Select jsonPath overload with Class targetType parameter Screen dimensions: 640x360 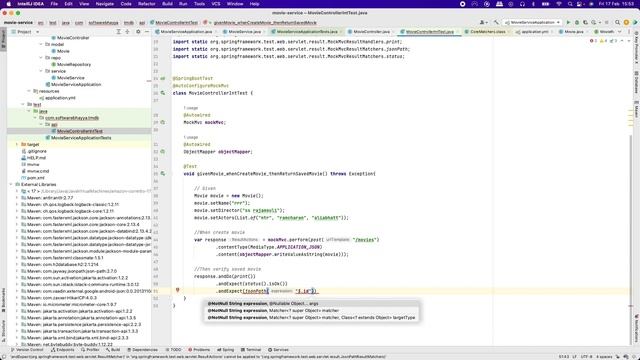point(311,318)
